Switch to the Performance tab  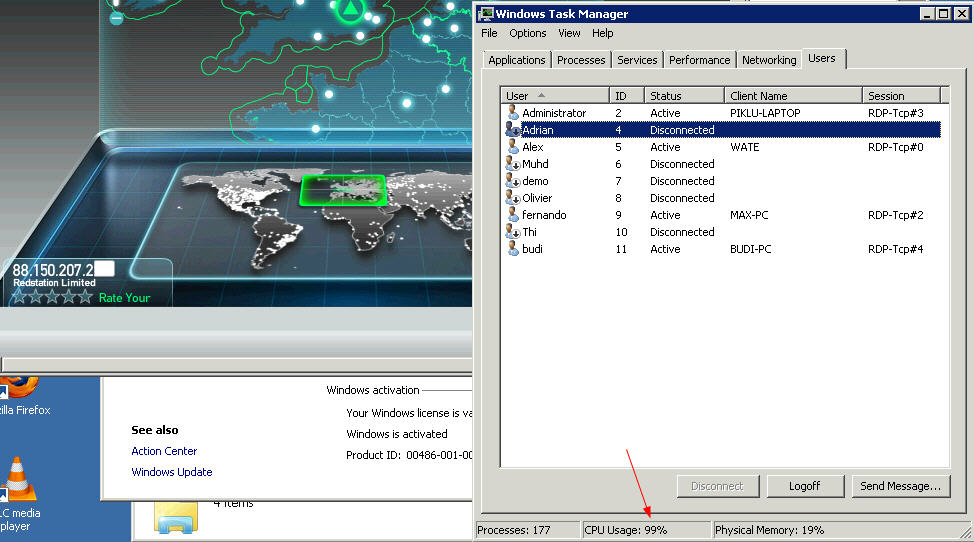[x=699, y=60]
